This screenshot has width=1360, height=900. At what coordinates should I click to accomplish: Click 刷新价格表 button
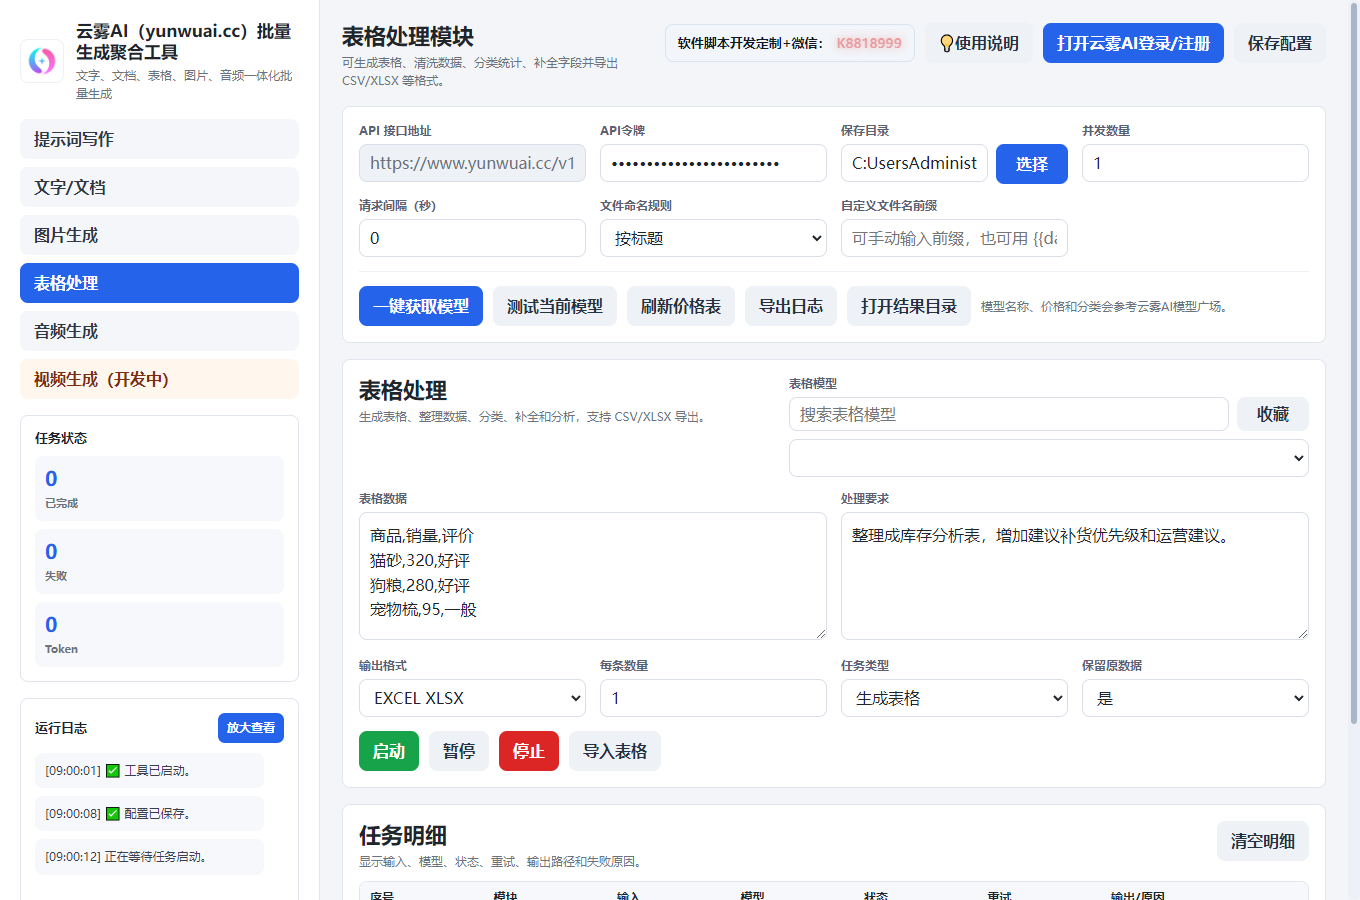(x=681, y=306)
